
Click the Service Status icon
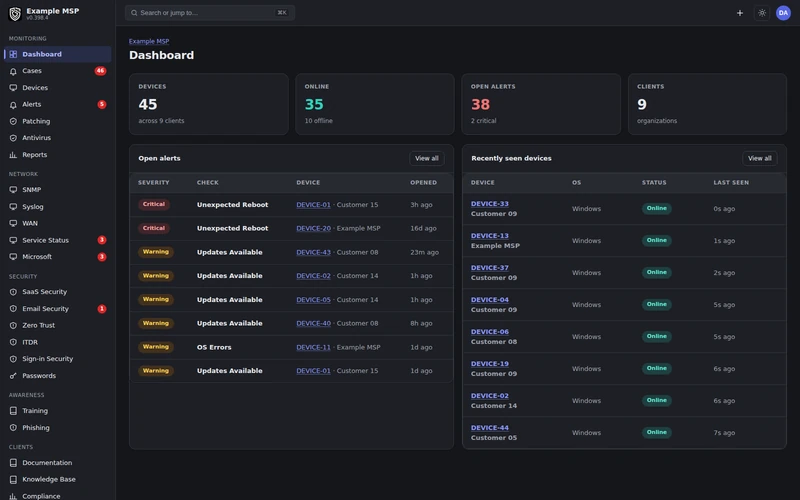(13, 240)
